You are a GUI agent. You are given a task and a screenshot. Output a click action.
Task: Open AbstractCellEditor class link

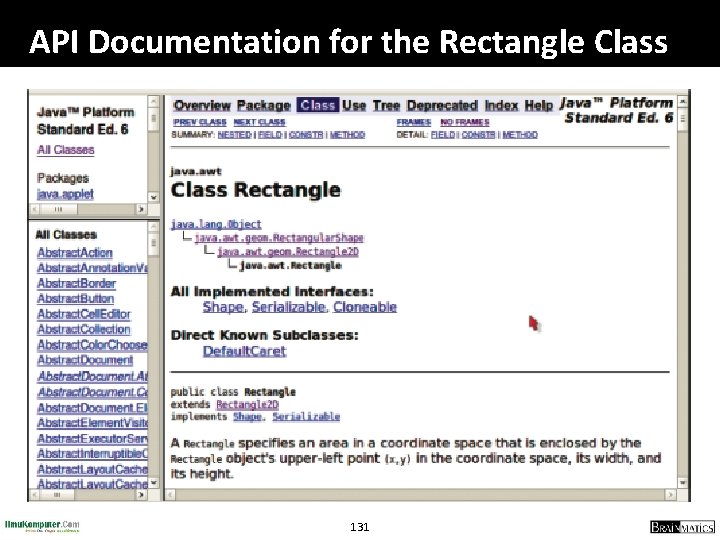(84, 314)
